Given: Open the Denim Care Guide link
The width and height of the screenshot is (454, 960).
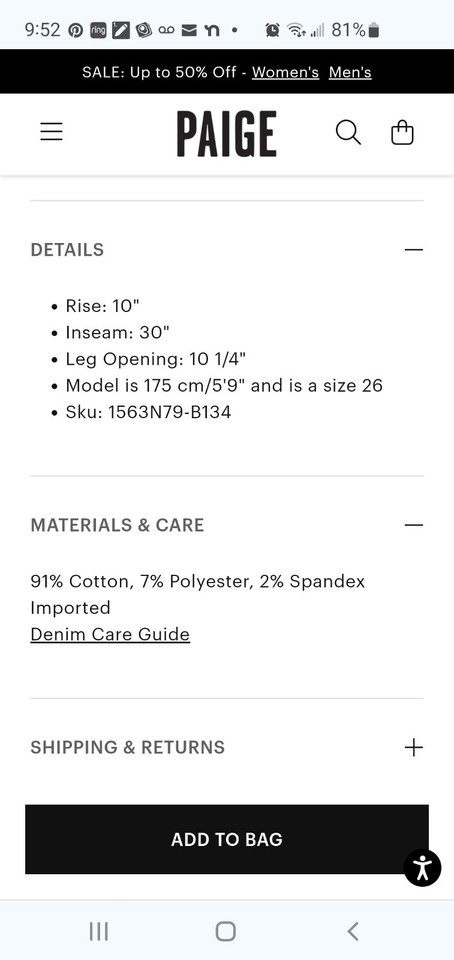Looking at the screenshot, I should coord(110,634).
